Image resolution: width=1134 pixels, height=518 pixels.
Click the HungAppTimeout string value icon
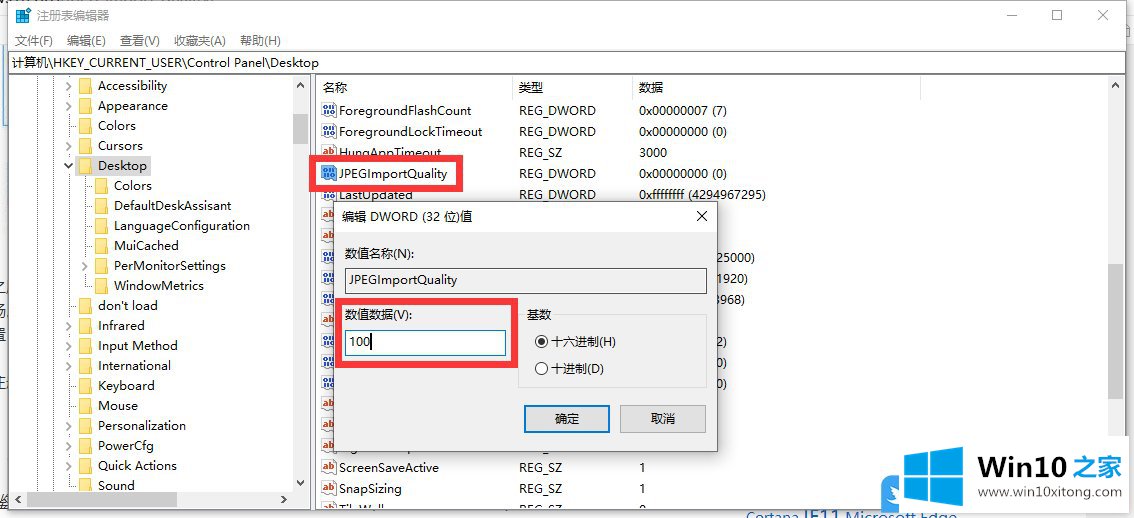coord(329,152)
